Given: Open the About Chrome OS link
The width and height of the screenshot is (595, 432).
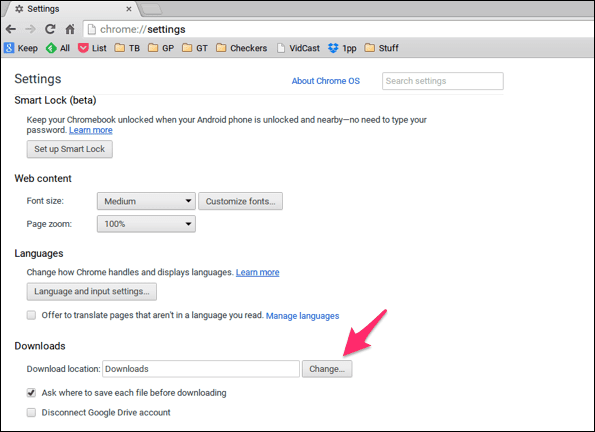Looking at the screenshot, I should pyautogui.click(x=326, y=81).
